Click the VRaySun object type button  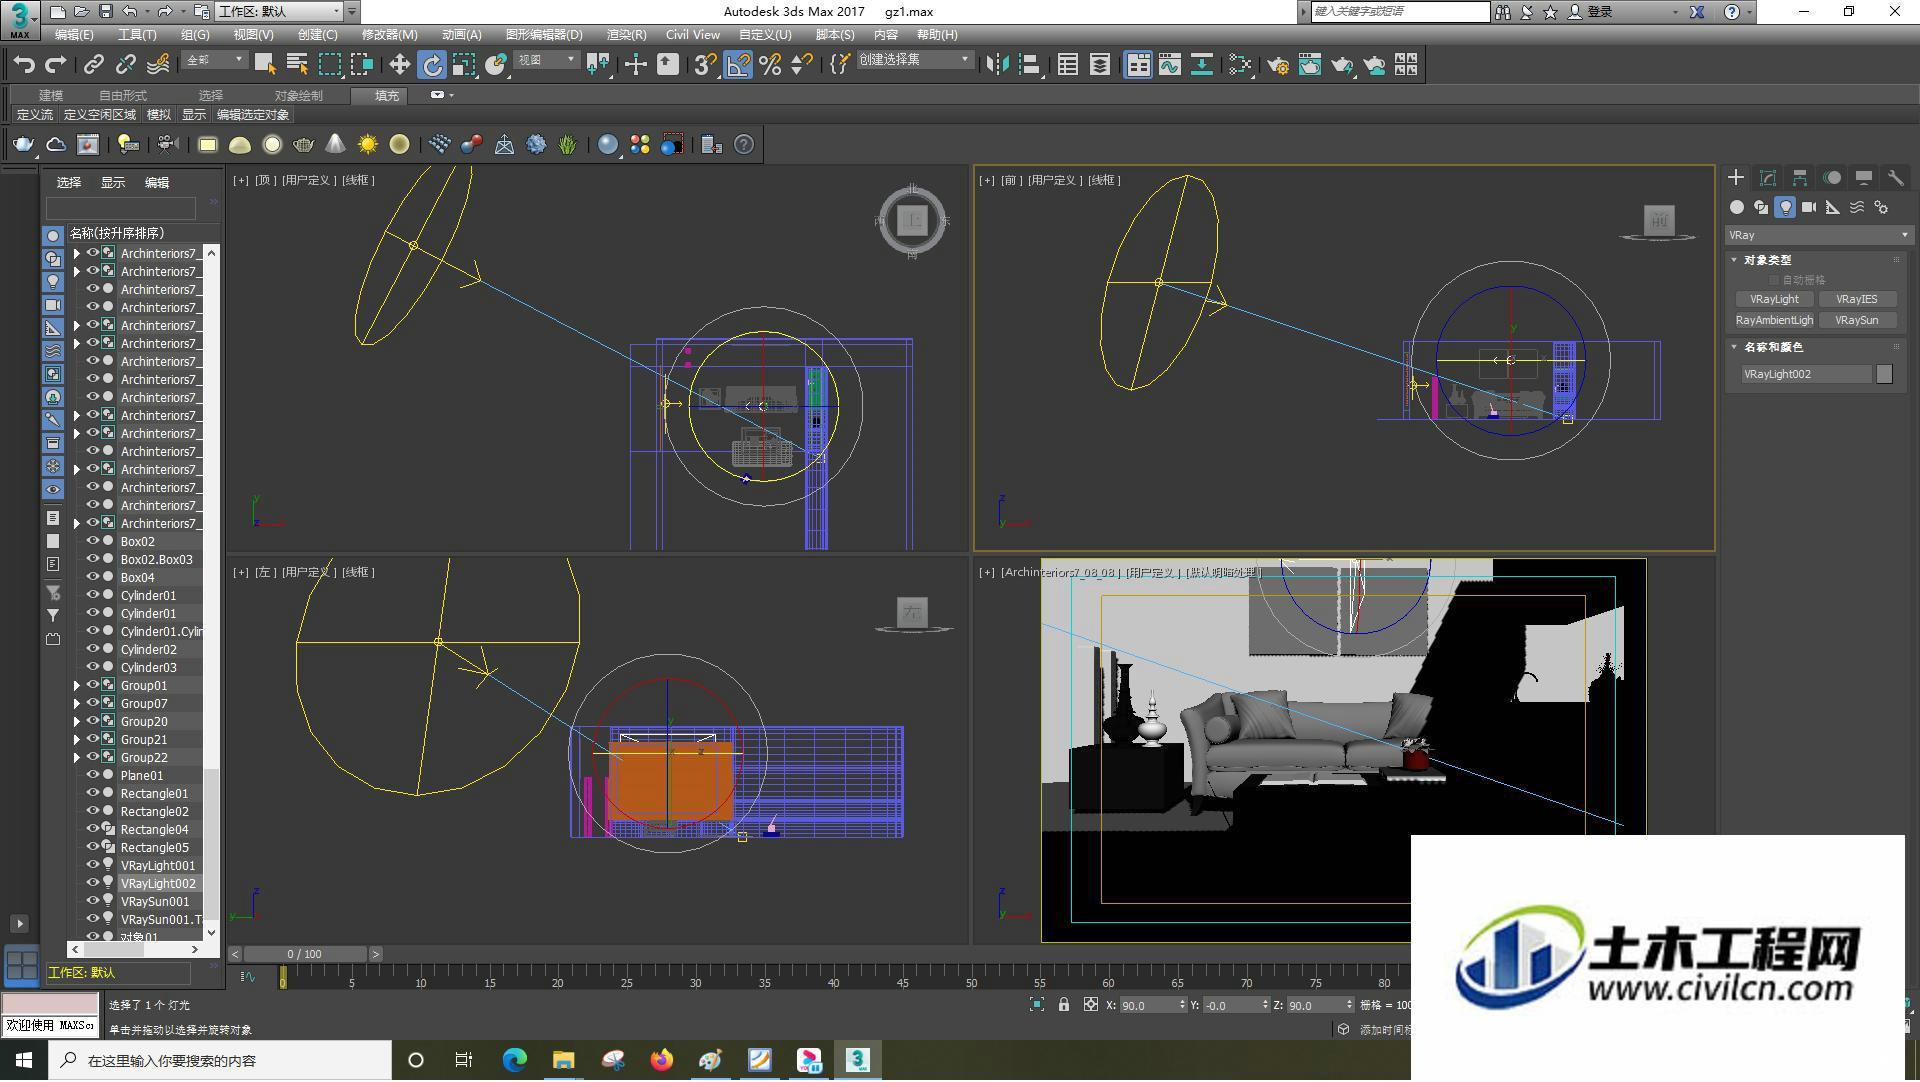pos(1856,320)
